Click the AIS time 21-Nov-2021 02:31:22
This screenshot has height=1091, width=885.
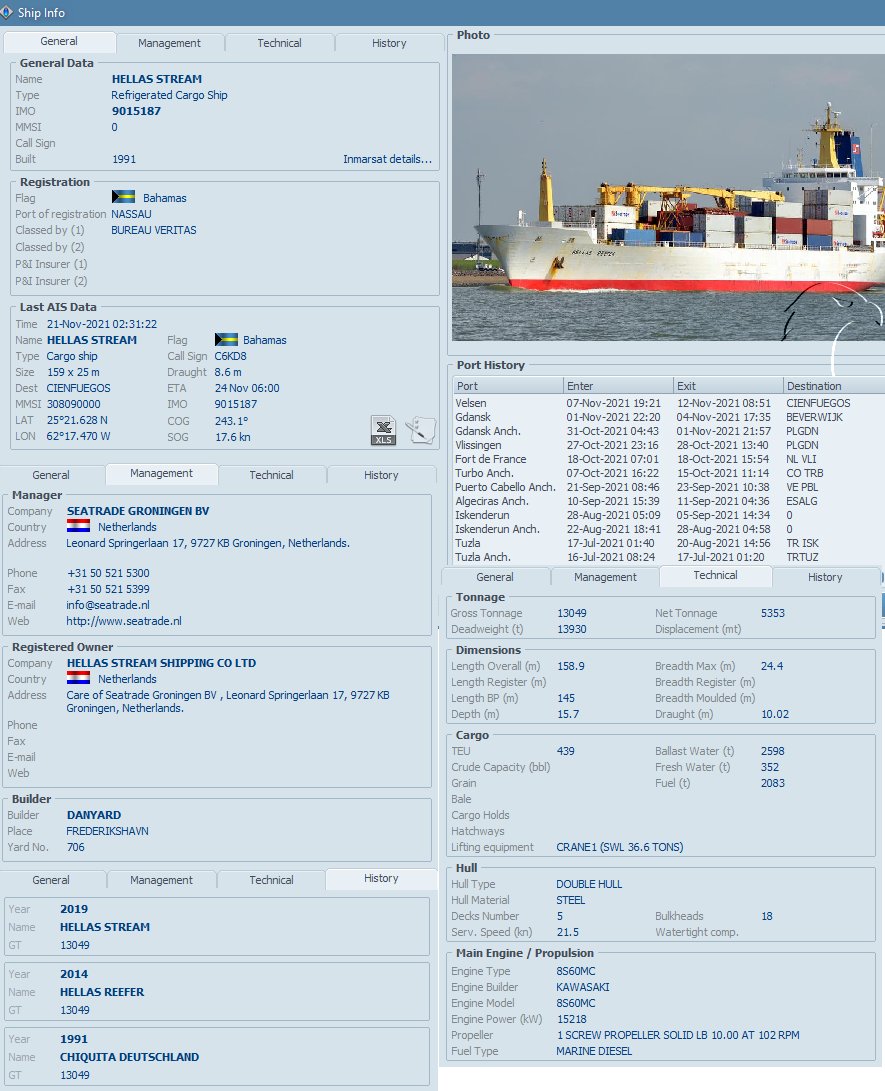(102, 324)
